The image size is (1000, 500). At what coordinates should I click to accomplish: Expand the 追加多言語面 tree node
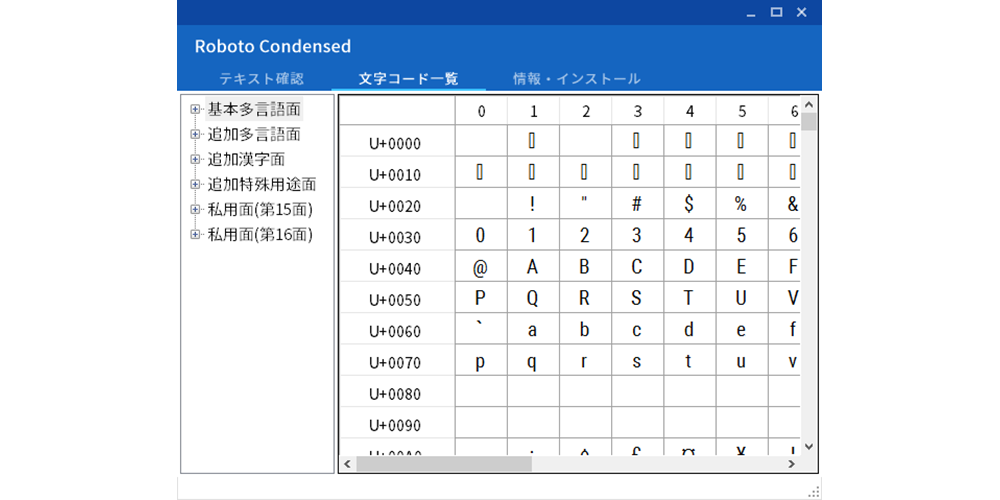click(195, 135)
